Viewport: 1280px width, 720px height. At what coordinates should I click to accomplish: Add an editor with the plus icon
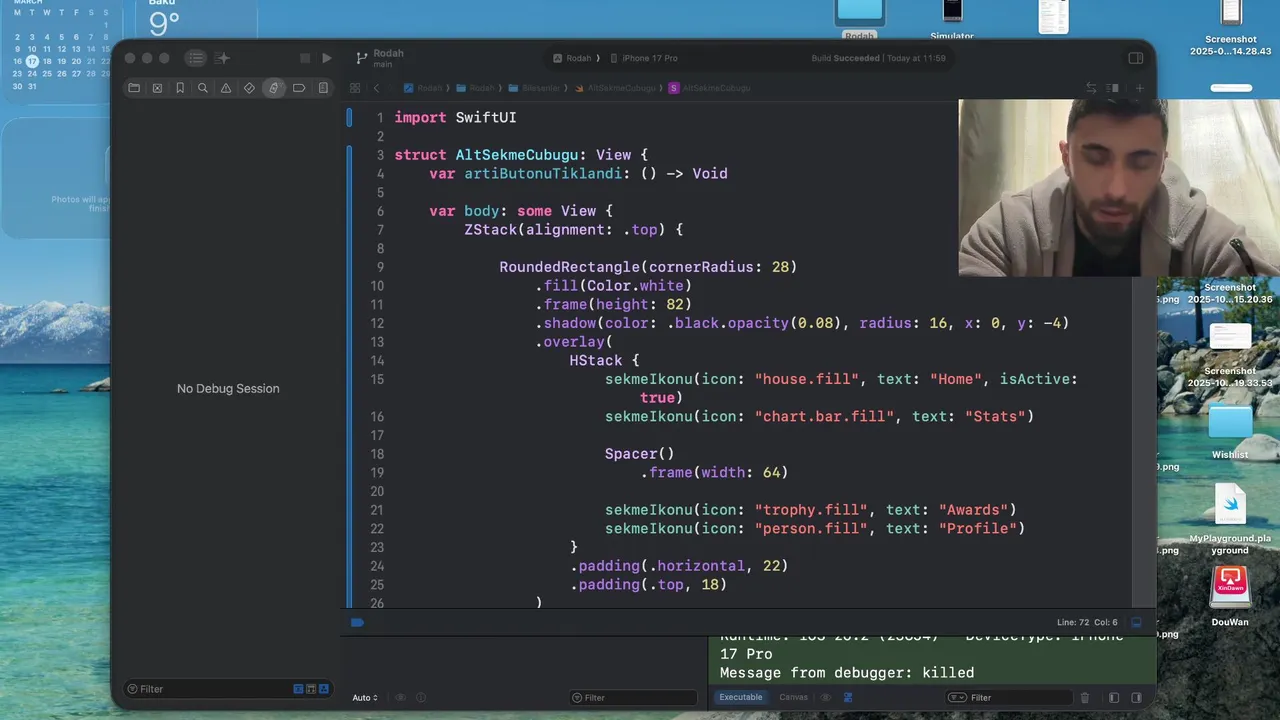point(1139,88)
